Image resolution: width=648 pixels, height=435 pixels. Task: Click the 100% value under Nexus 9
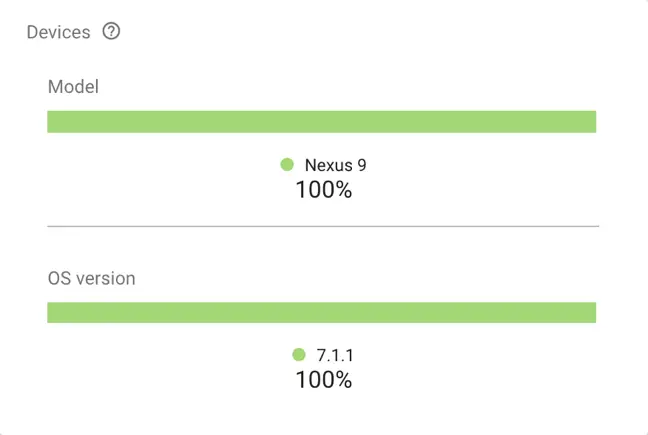323,189
